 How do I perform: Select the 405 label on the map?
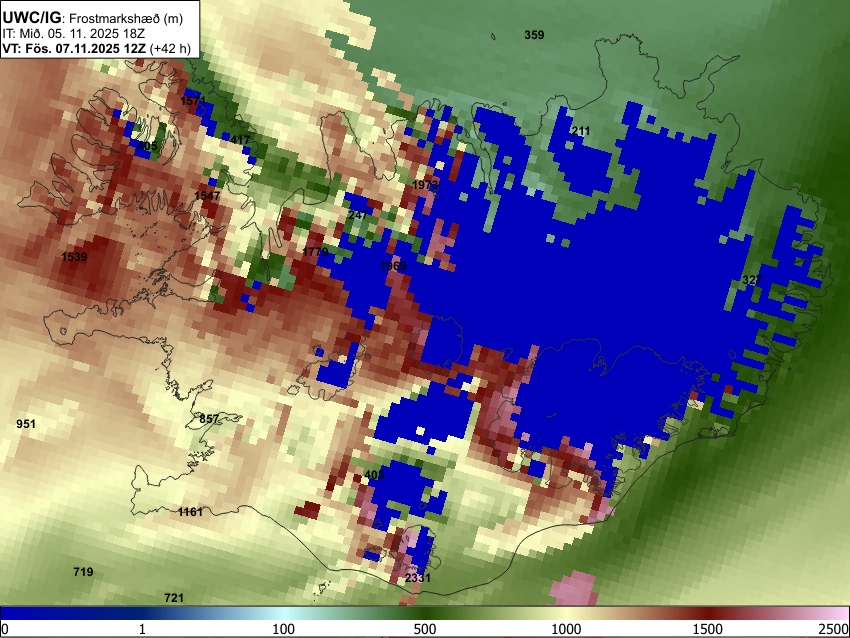coord(147,146)
